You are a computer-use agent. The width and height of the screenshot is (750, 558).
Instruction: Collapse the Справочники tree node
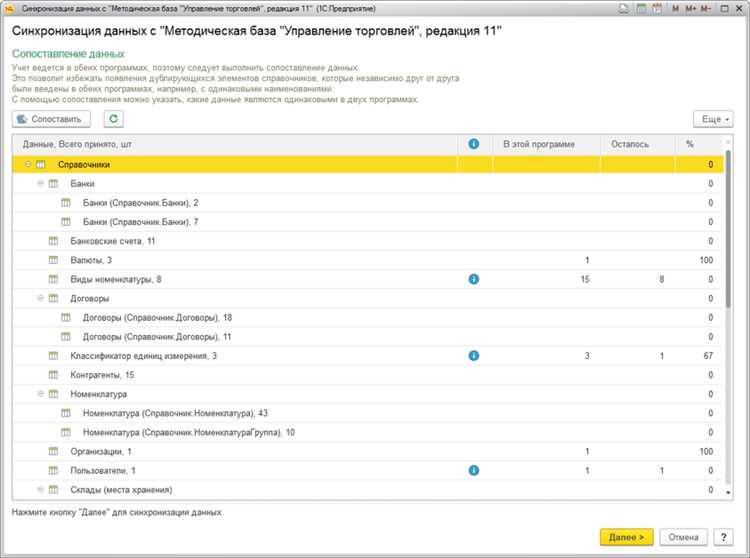point(28,164)
